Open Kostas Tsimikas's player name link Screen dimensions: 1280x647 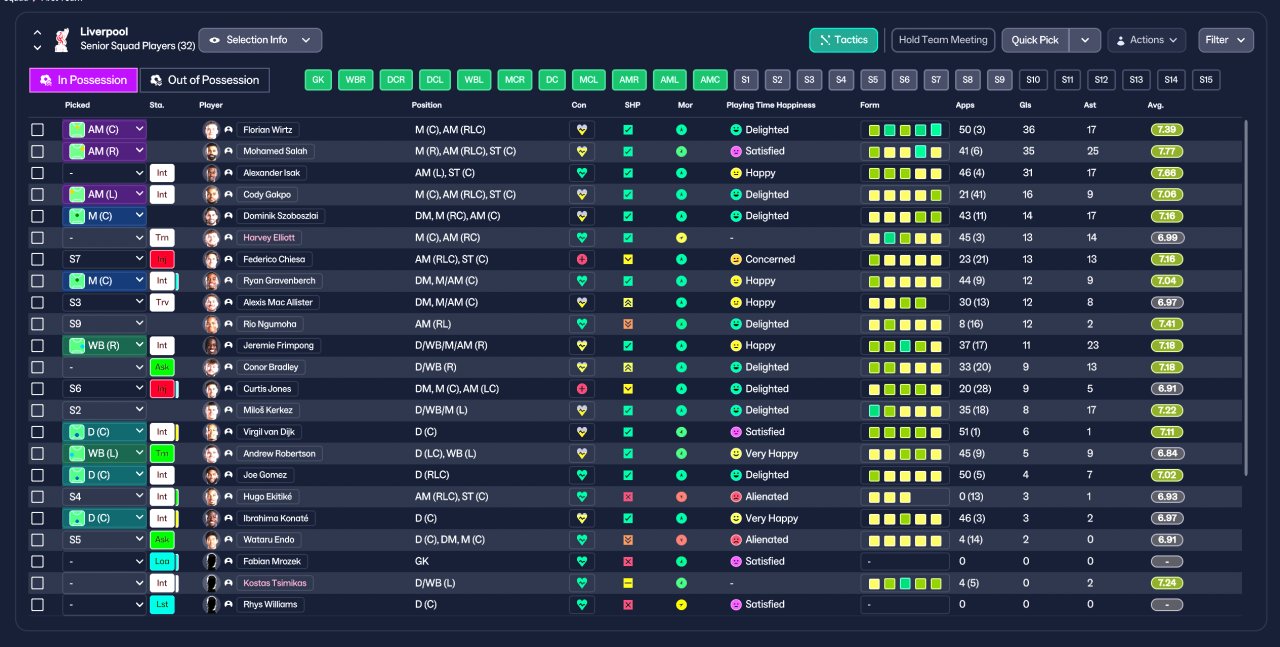click(275, 583)
